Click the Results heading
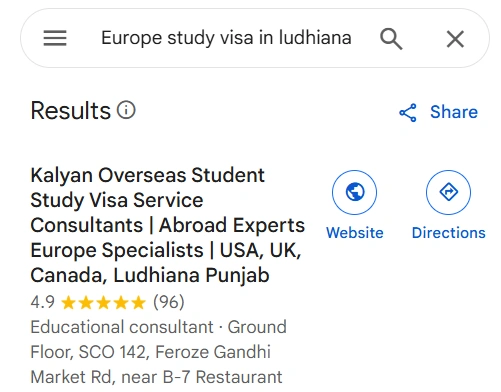Viewport: 501px width, 392px height. 70,110
